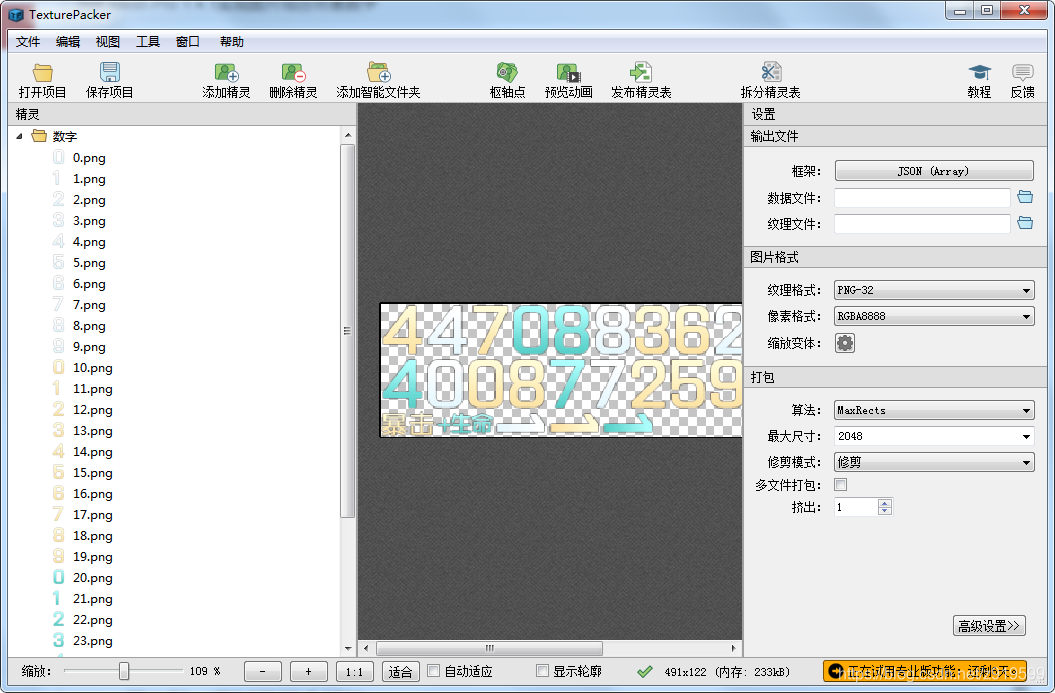Launch the 预览动画 (Preview Animation) tool
Screen dimensions: 1055x693
tap(569, 78)
